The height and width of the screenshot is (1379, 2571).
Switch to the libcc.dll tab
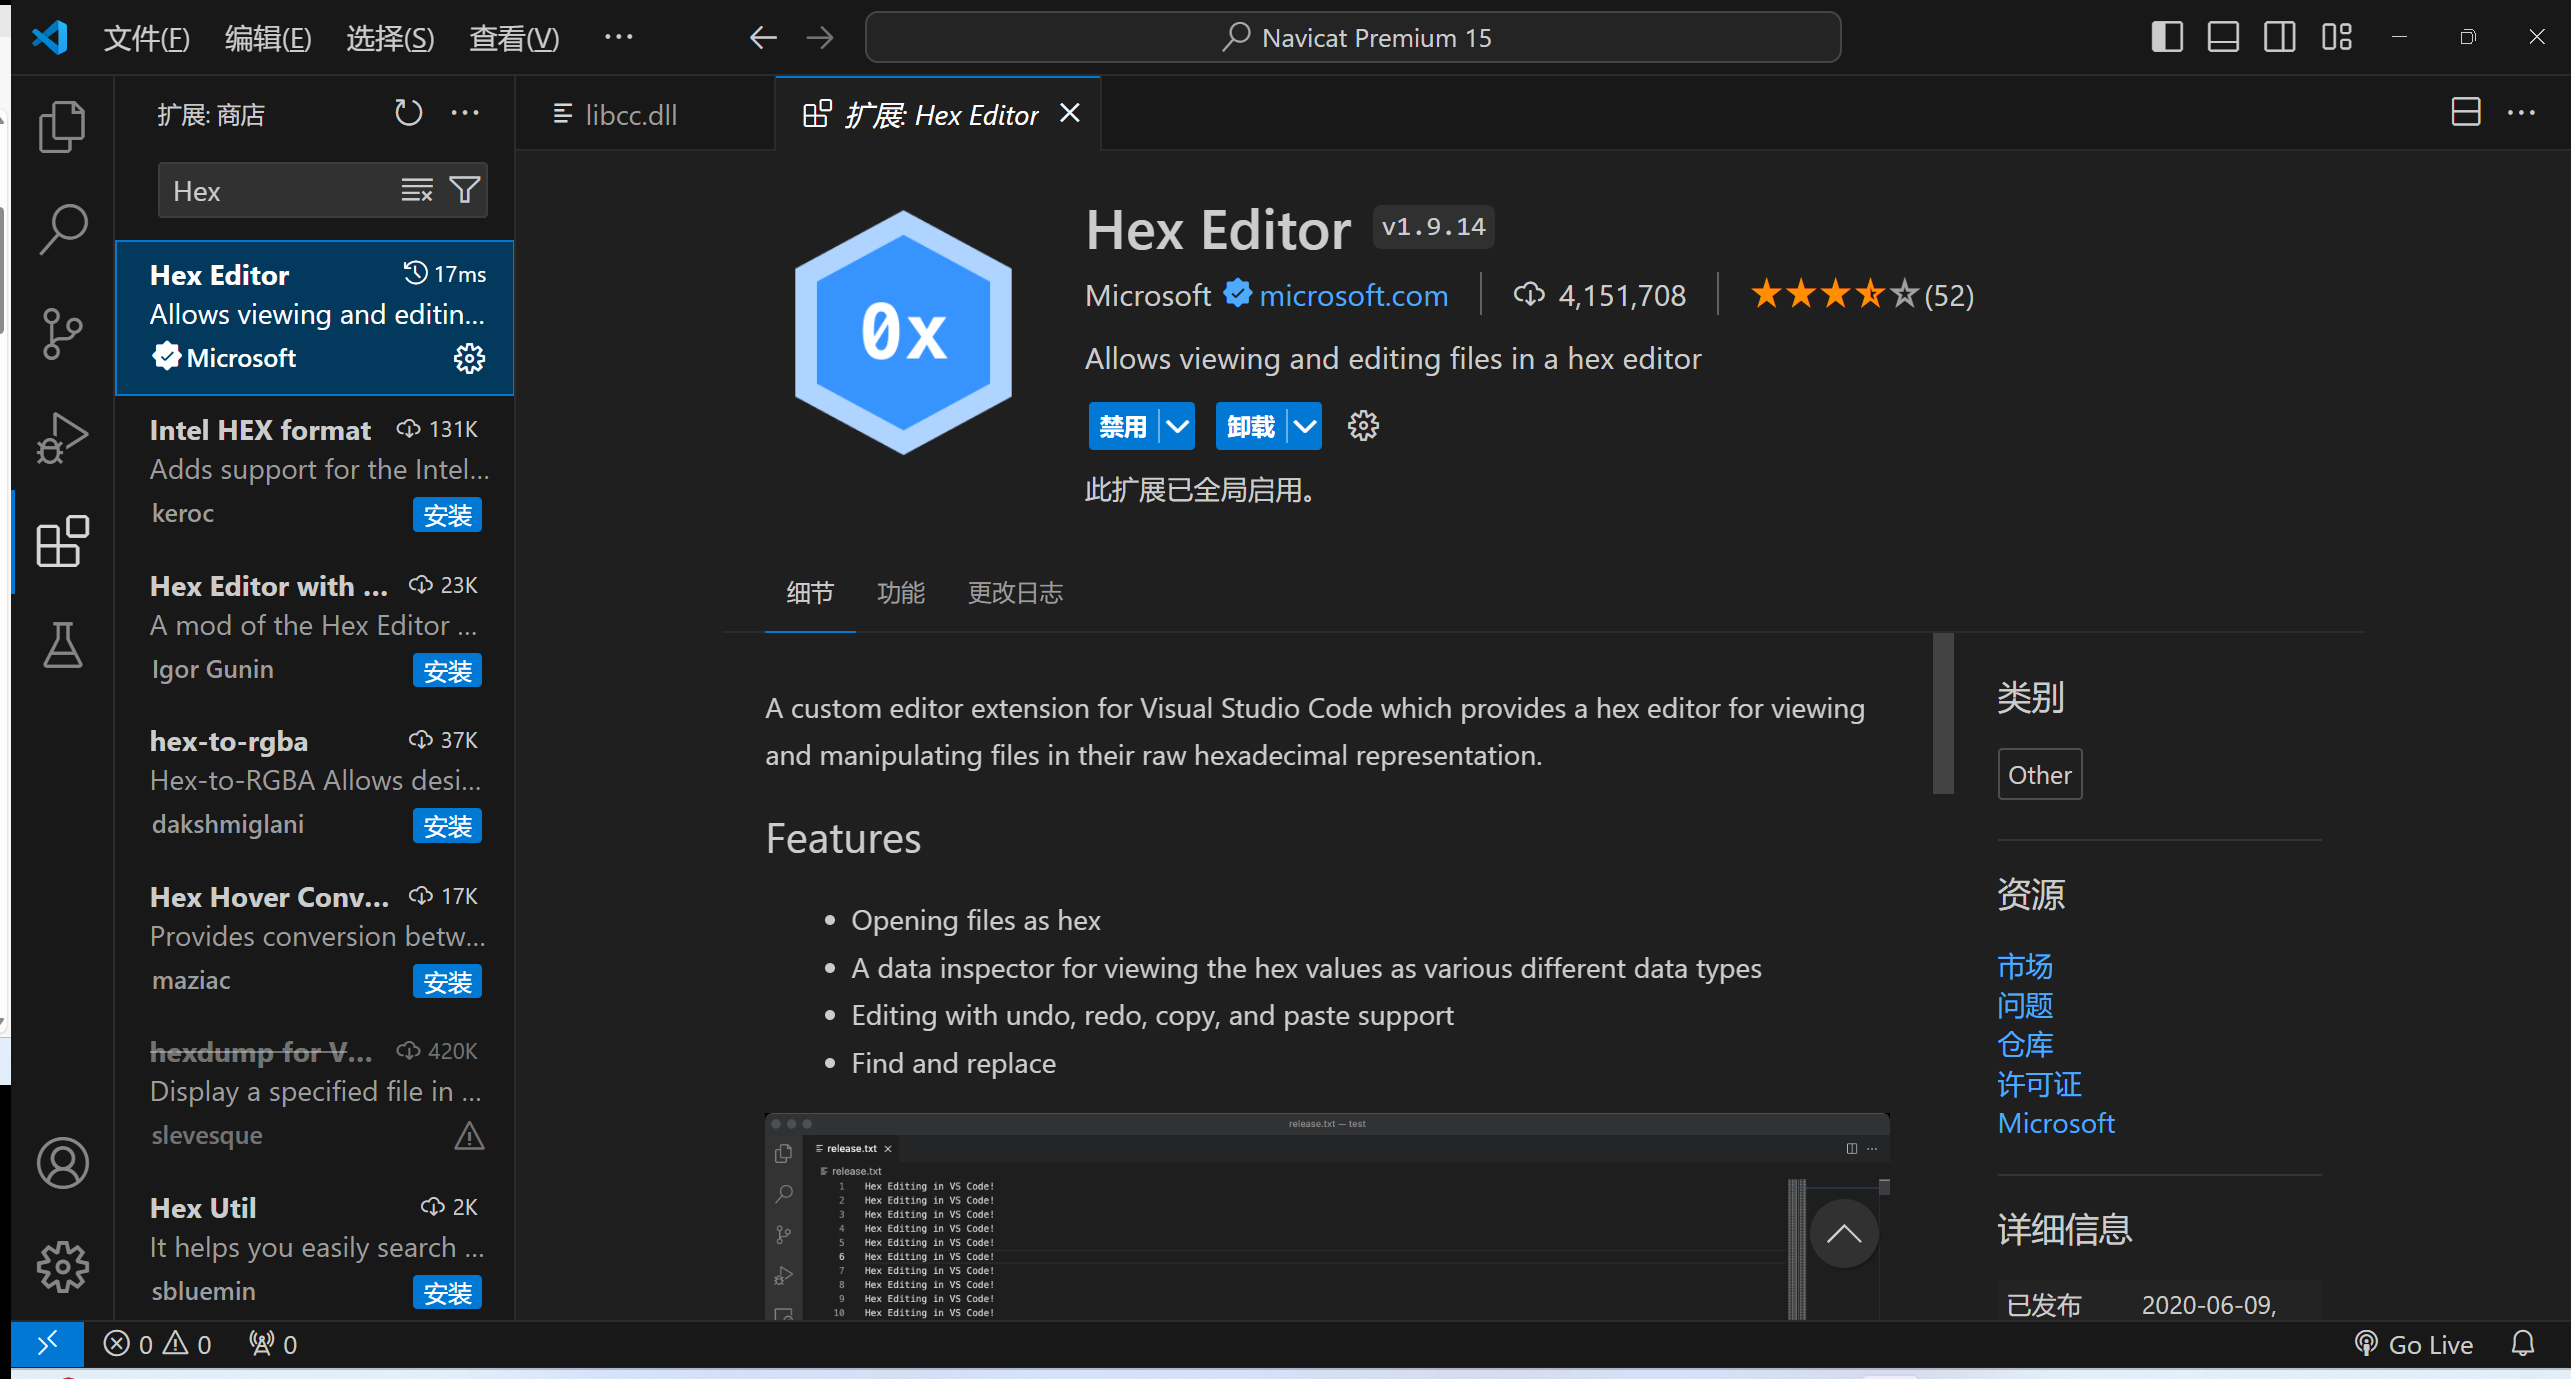(x=630, y=115)
